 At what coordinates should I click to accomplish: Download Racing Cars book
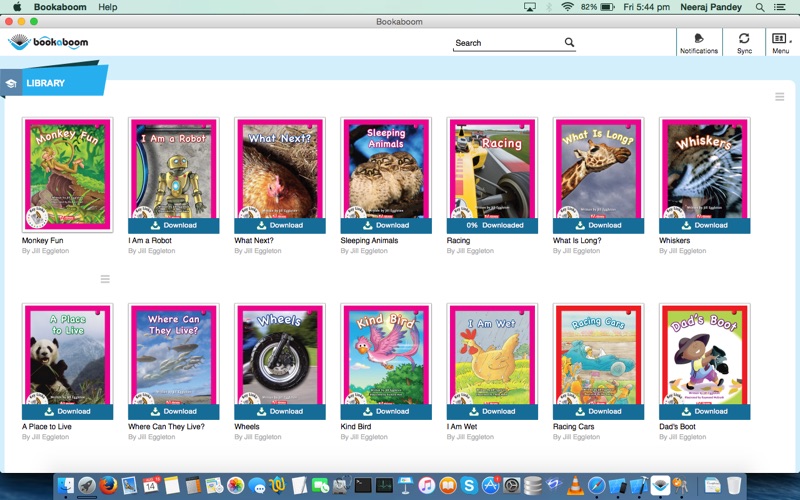[598, 411]
